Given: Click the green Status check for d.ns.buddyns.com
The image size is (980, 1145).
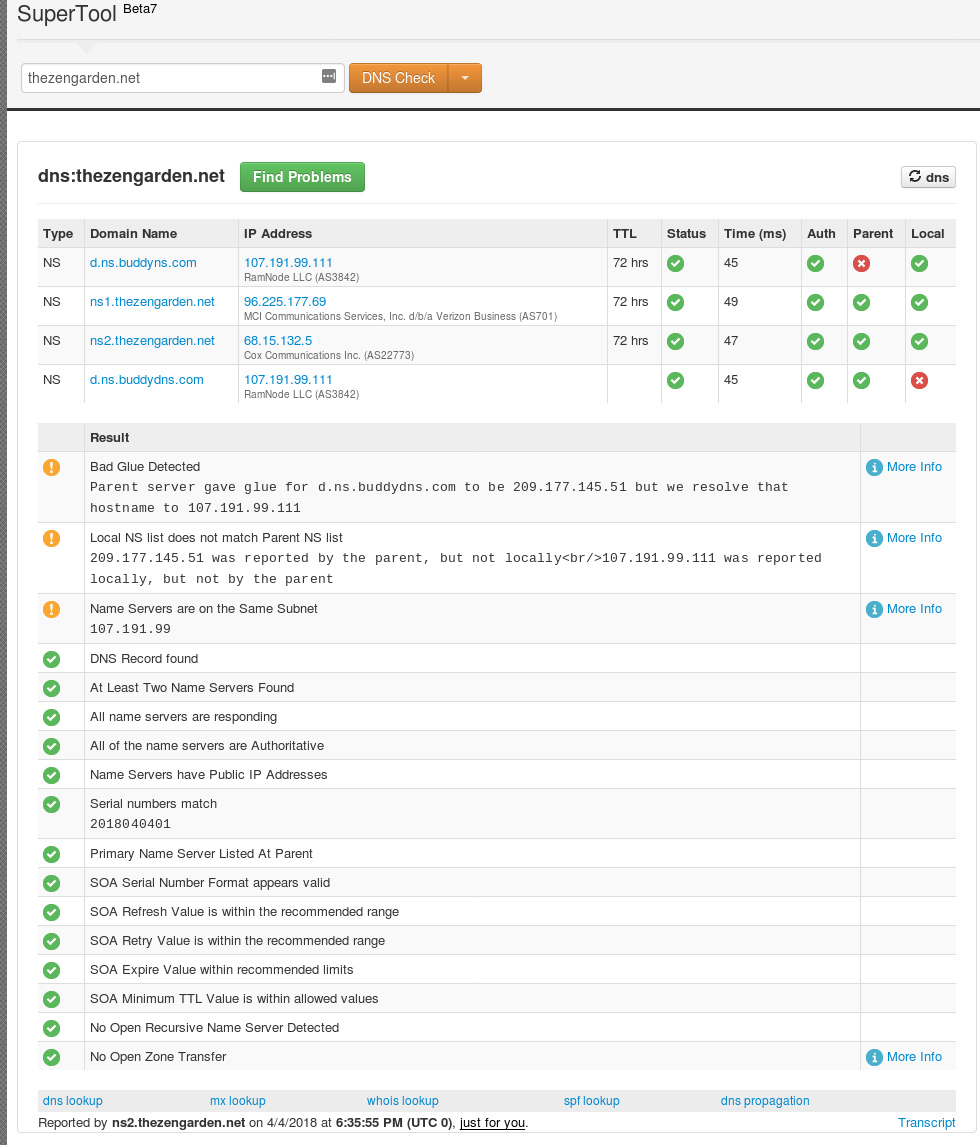Looking at the screenshot, I should [x=675, y=264].
